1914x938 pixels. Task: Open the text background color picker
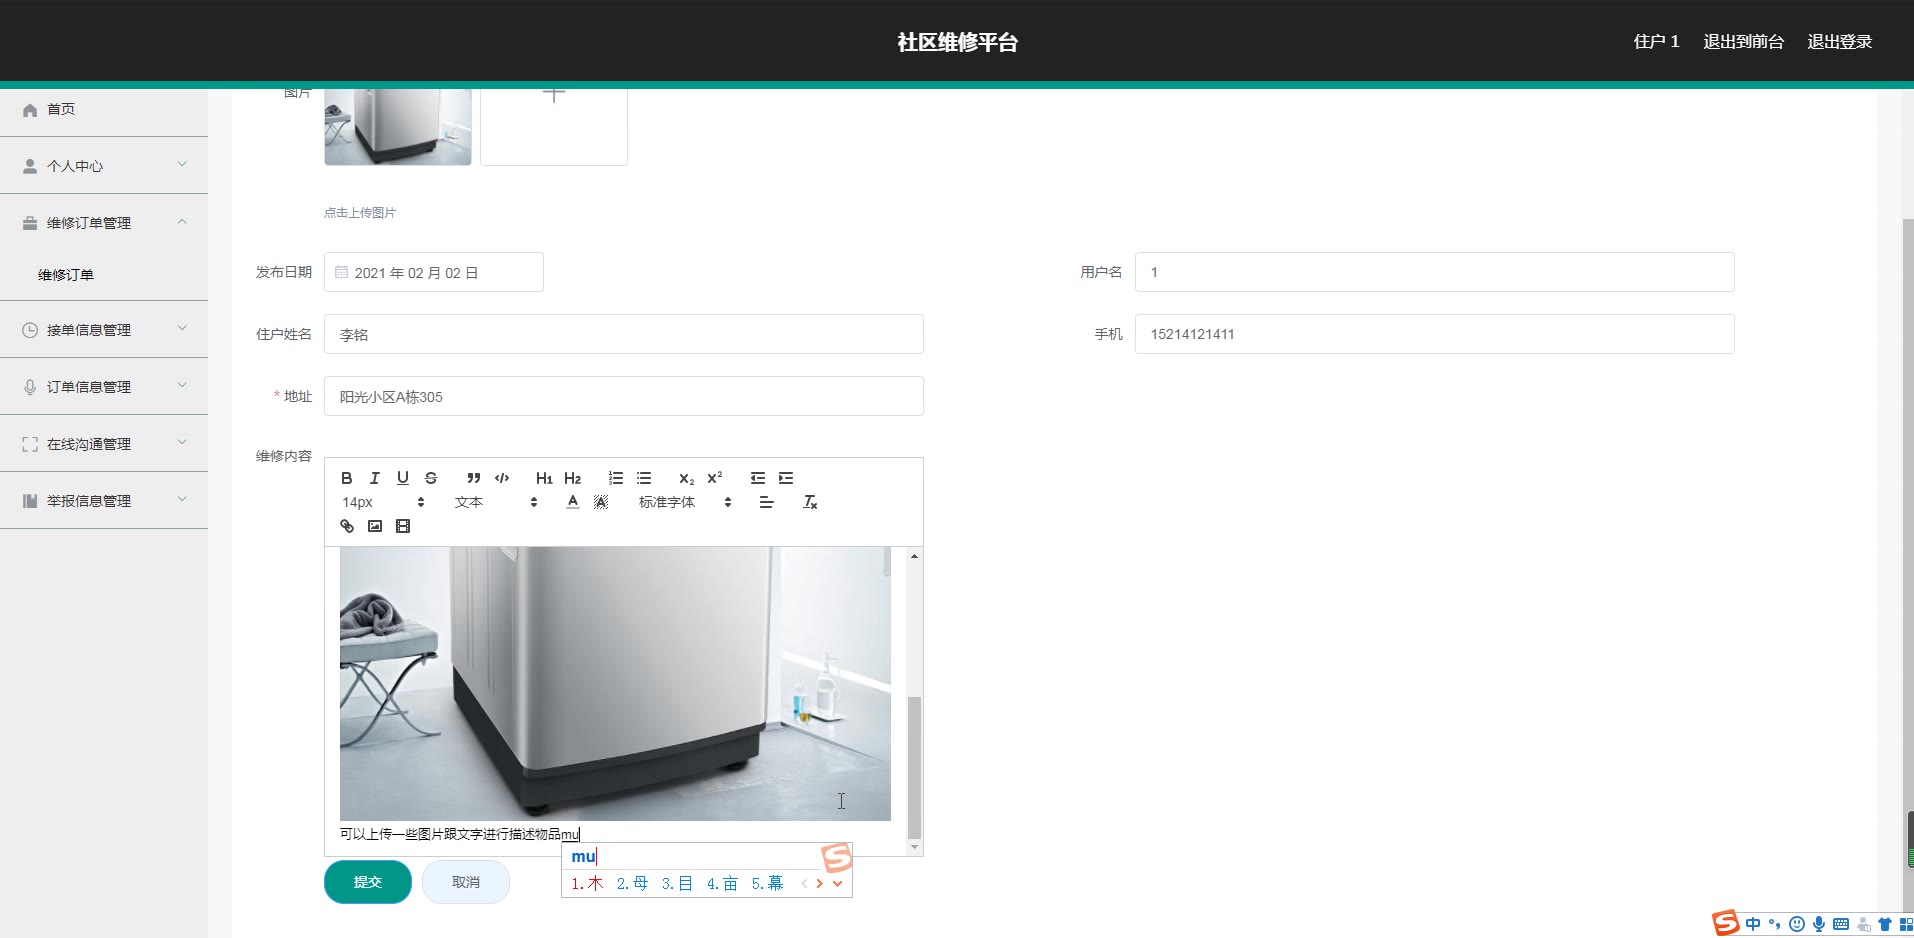[601, 502]
